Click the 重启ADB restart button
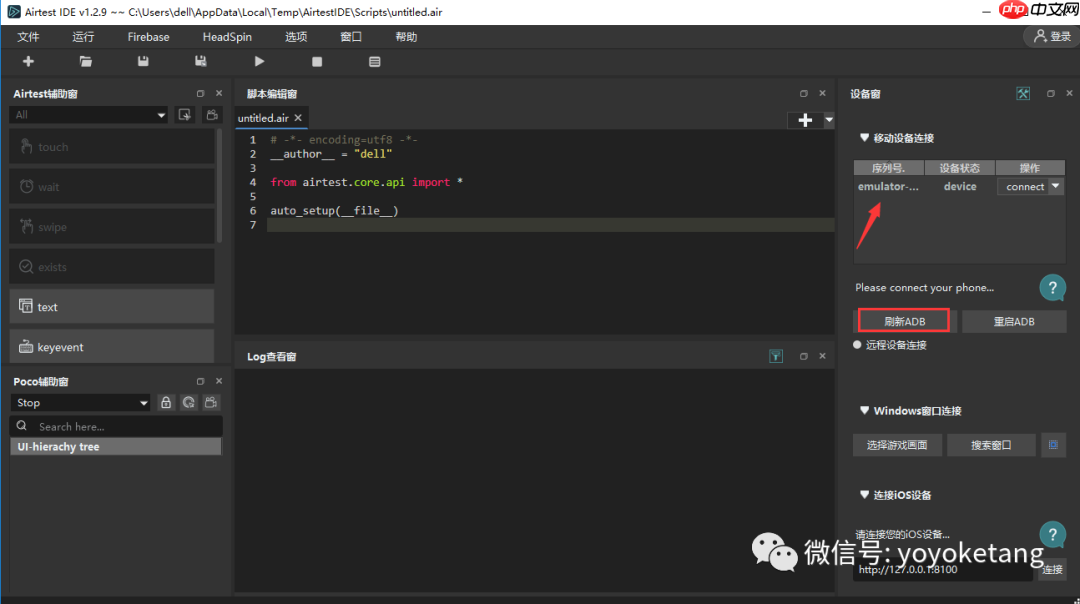 coord(1014,321)
